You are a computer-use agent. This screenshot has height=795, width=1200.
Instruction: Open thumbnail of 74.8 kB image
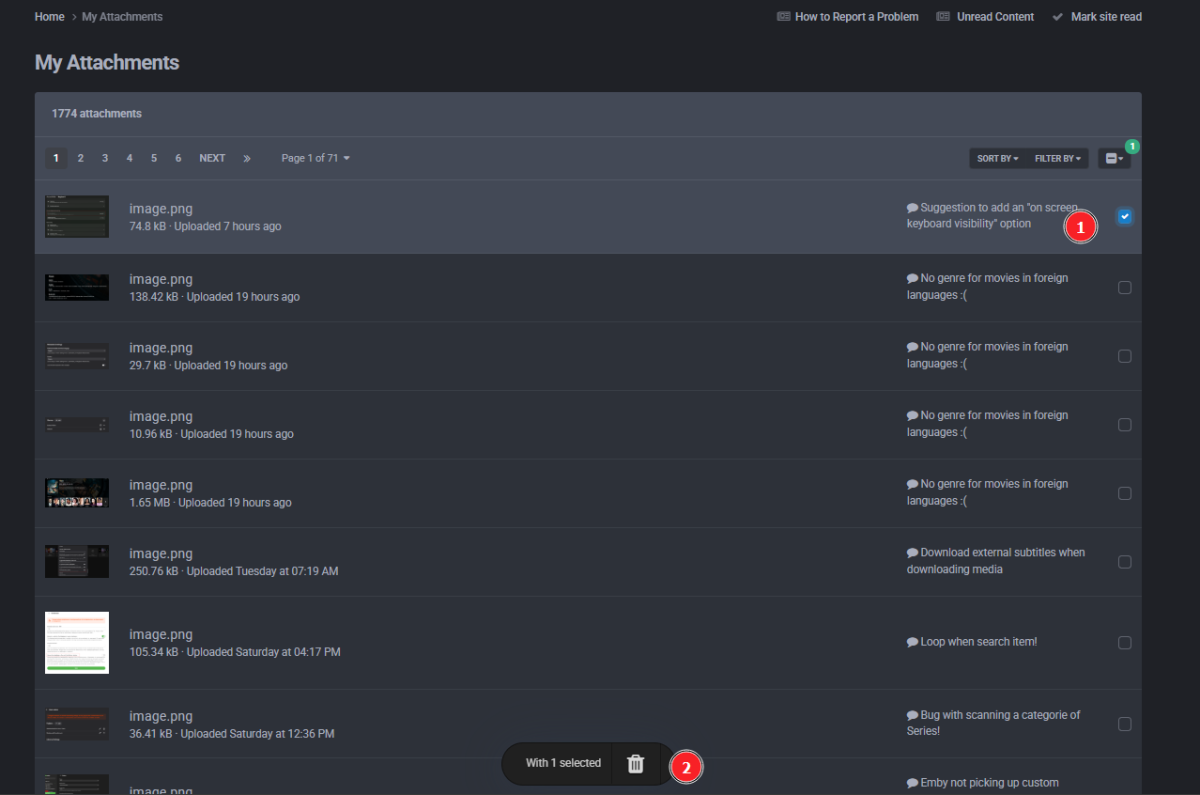click(77, 217)
